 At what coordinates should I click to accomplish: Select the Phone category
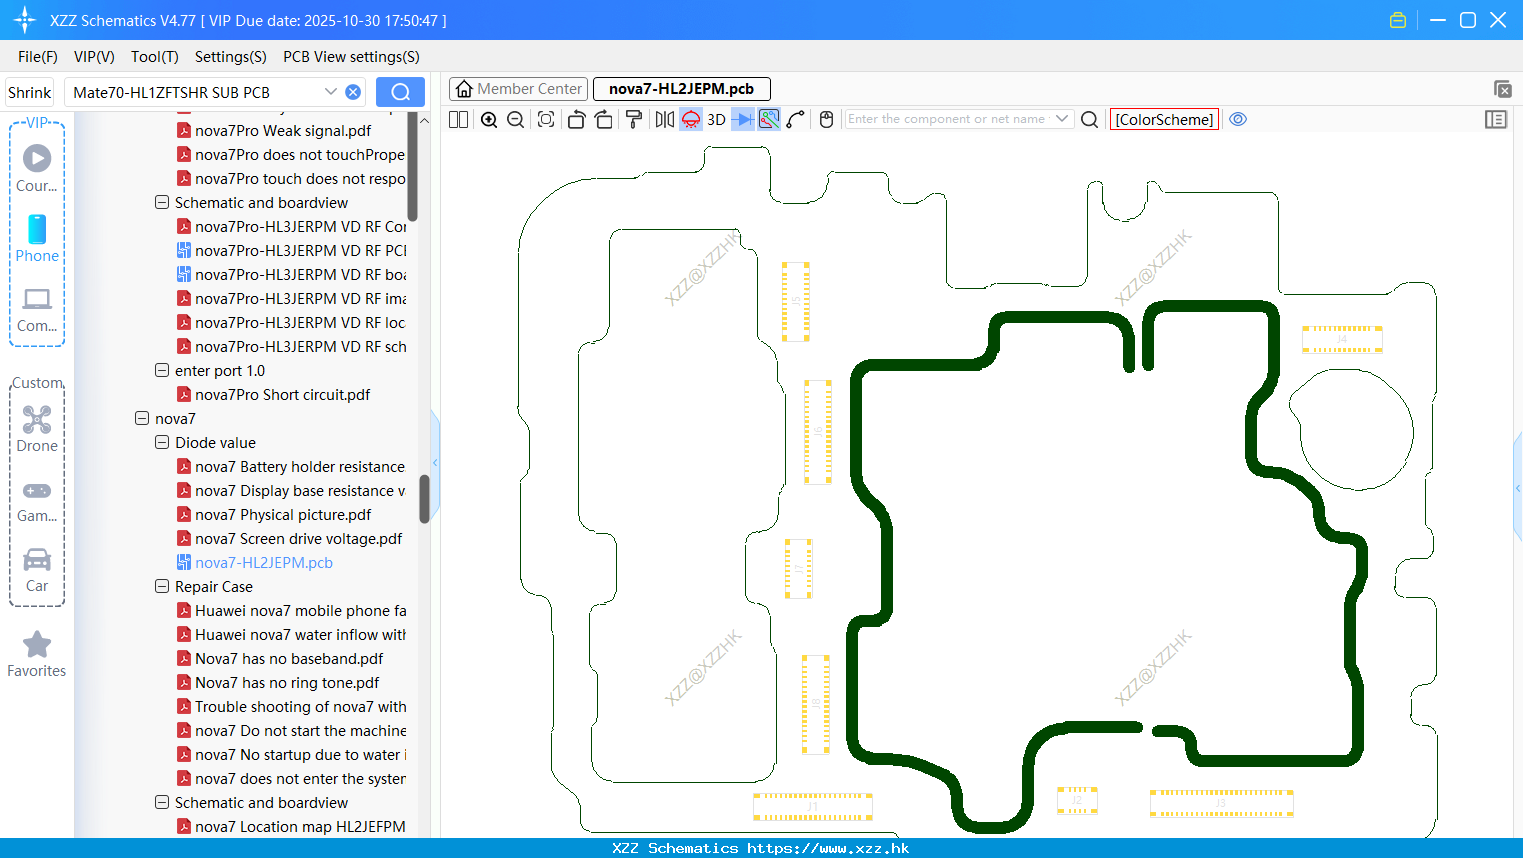37,239
